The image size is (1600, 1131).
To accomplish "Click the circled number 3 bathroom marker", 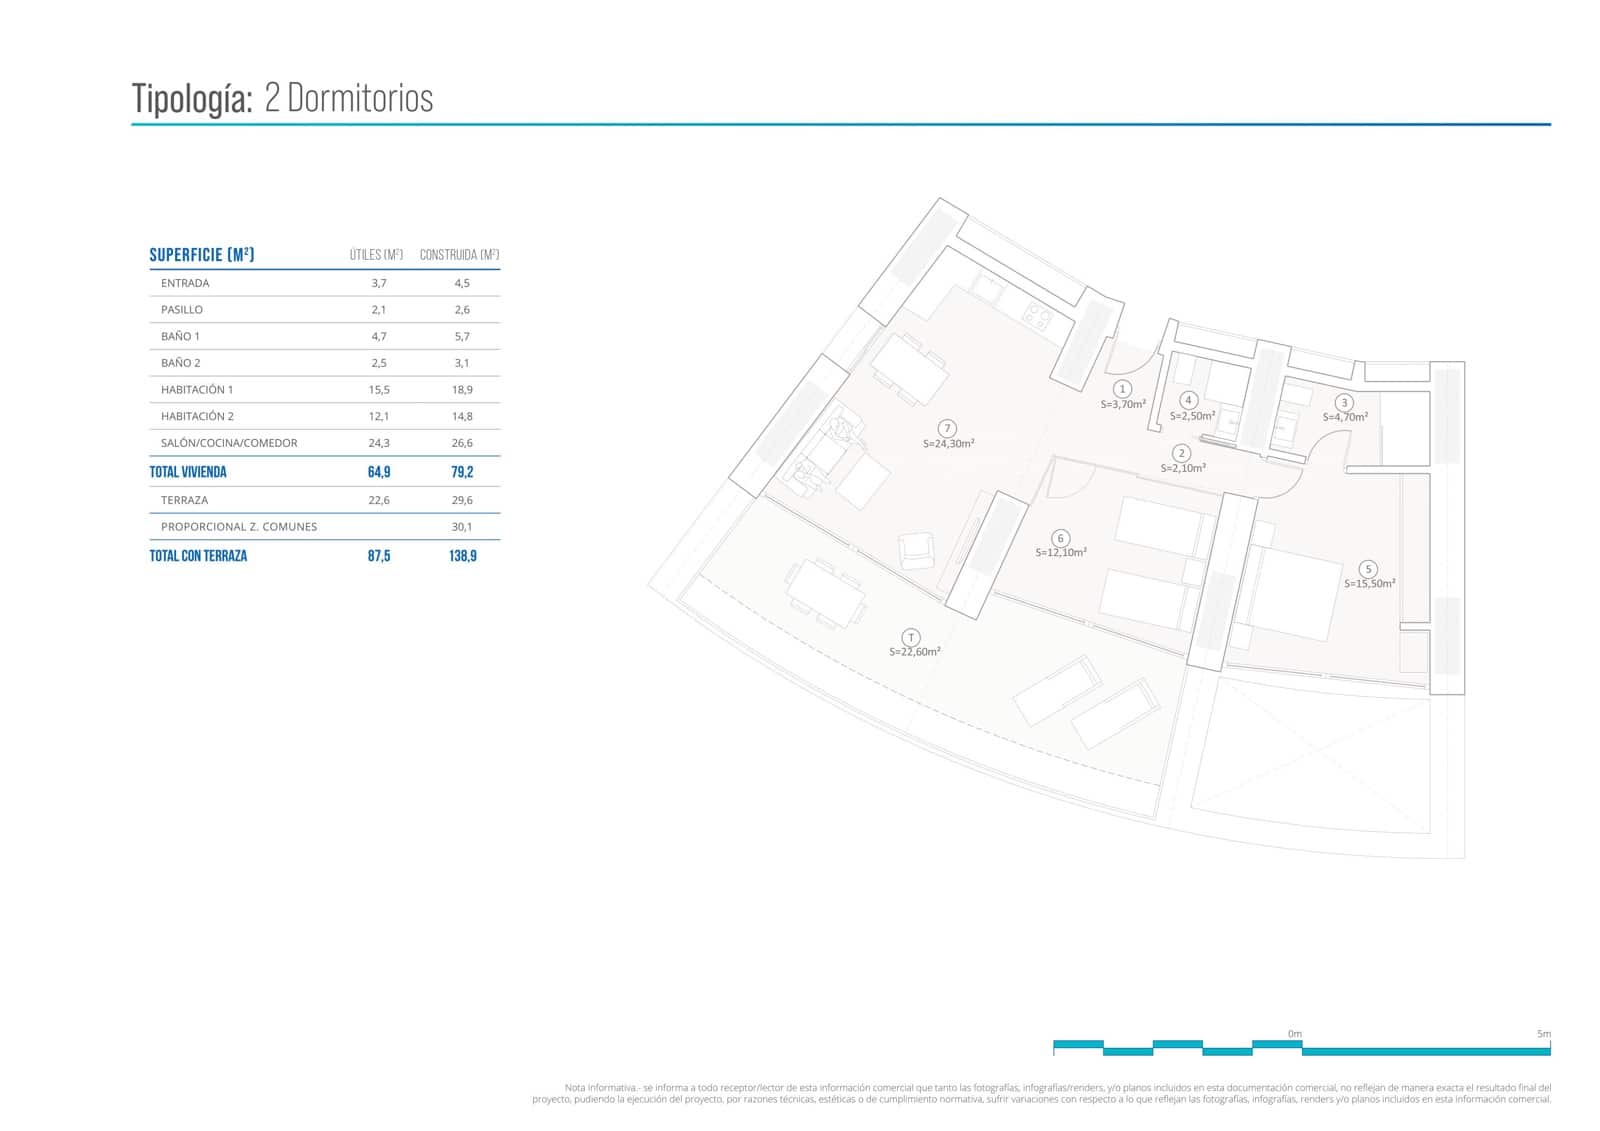I will [x=1344, y=402].
